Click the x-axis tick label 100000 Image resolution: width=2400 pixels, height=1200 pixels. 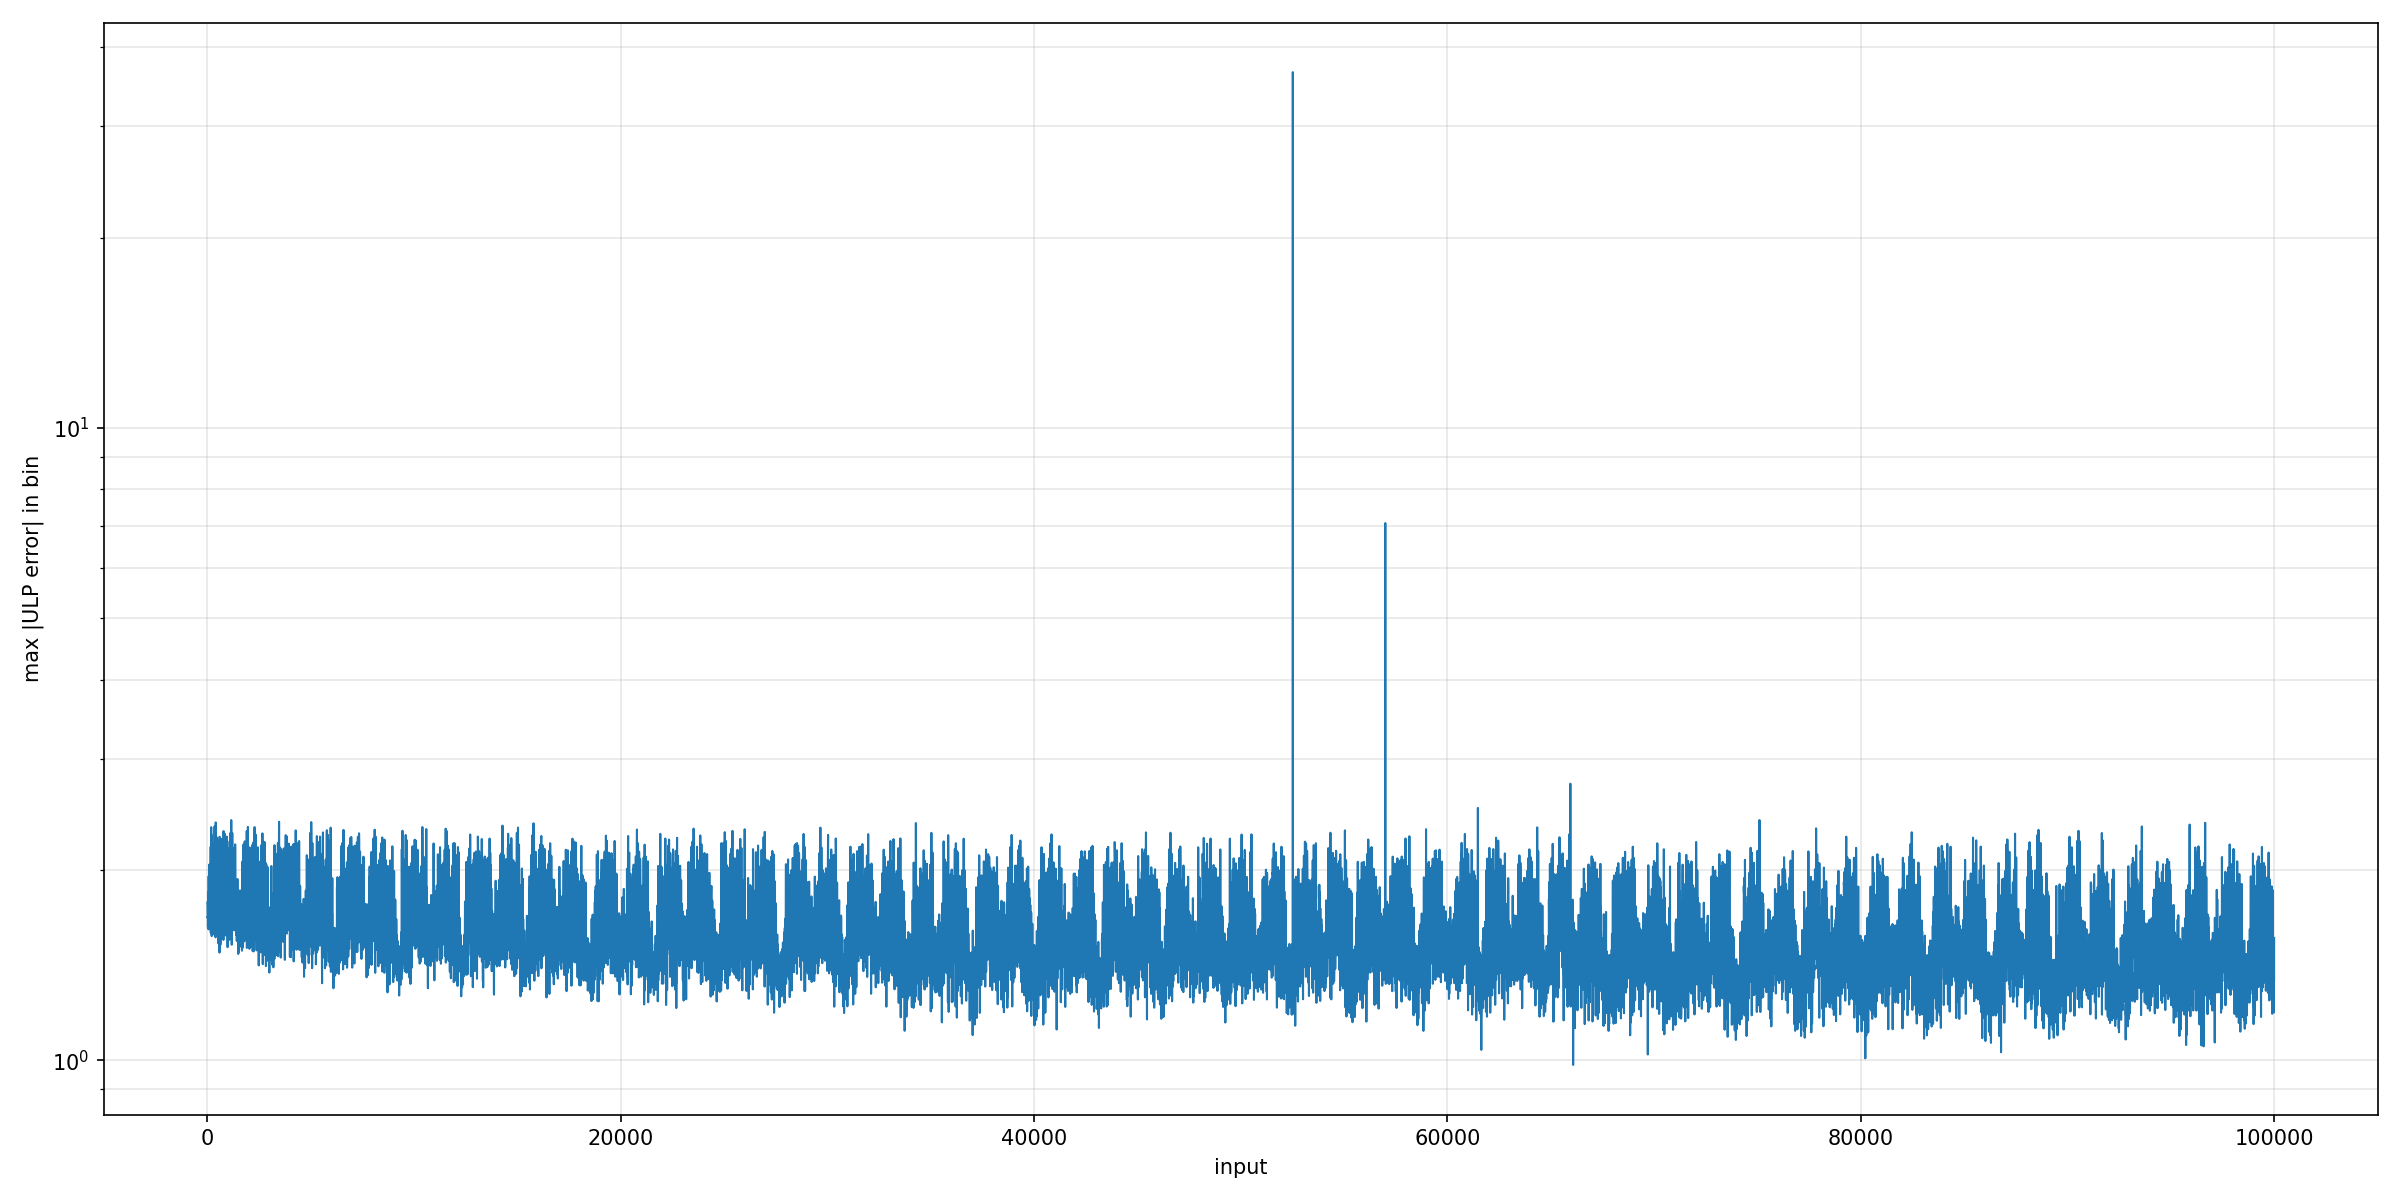[x=2273, y=1138]
